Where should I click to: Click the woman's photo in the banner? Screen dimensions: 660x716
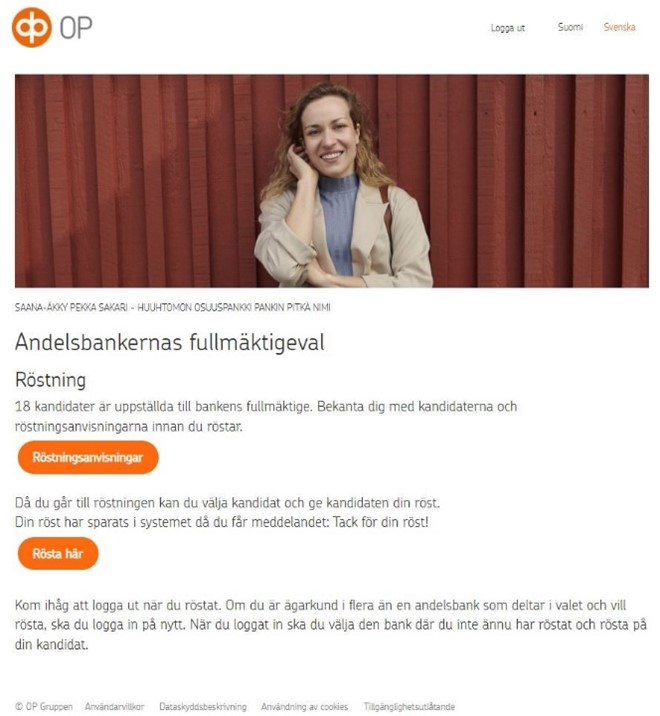point(332,181)
